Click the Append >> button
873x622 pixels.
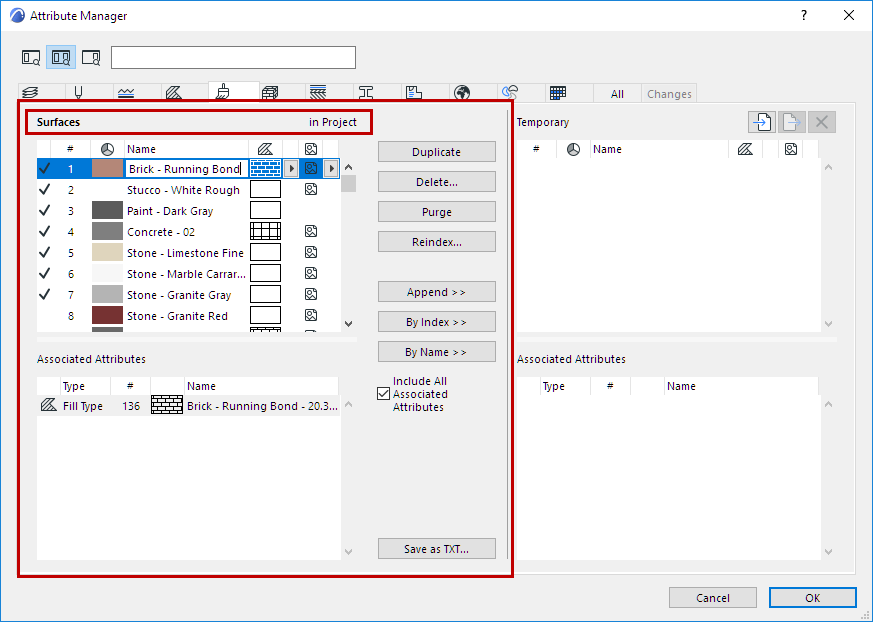click(x=436, y=292)
